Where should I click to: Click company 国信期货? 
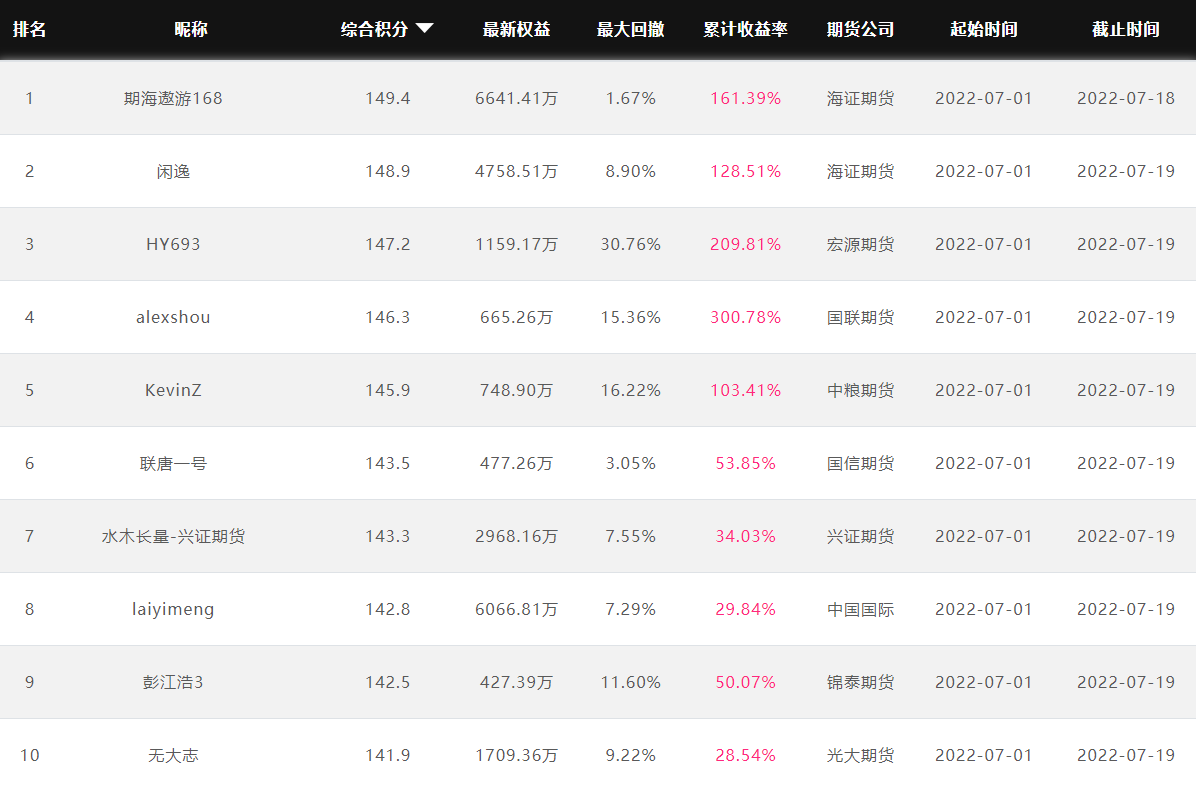[x=860, y=463]
